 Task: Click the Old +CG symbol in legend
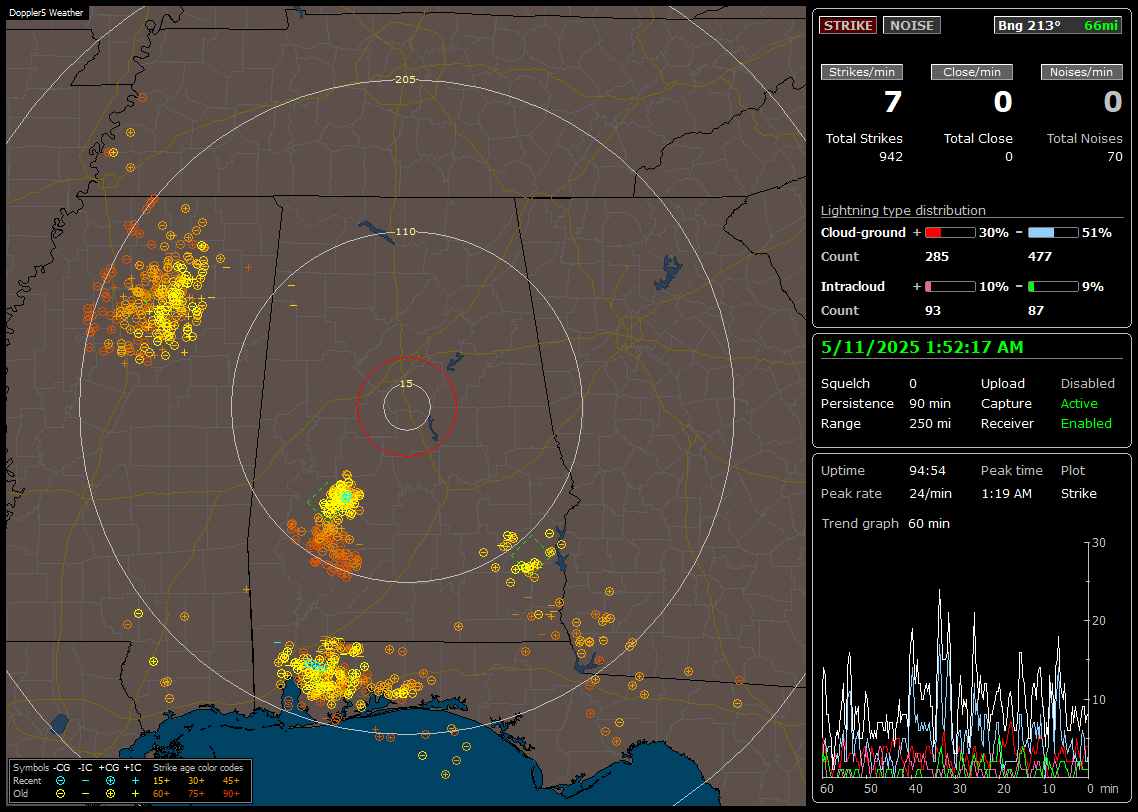coord(110,794)
